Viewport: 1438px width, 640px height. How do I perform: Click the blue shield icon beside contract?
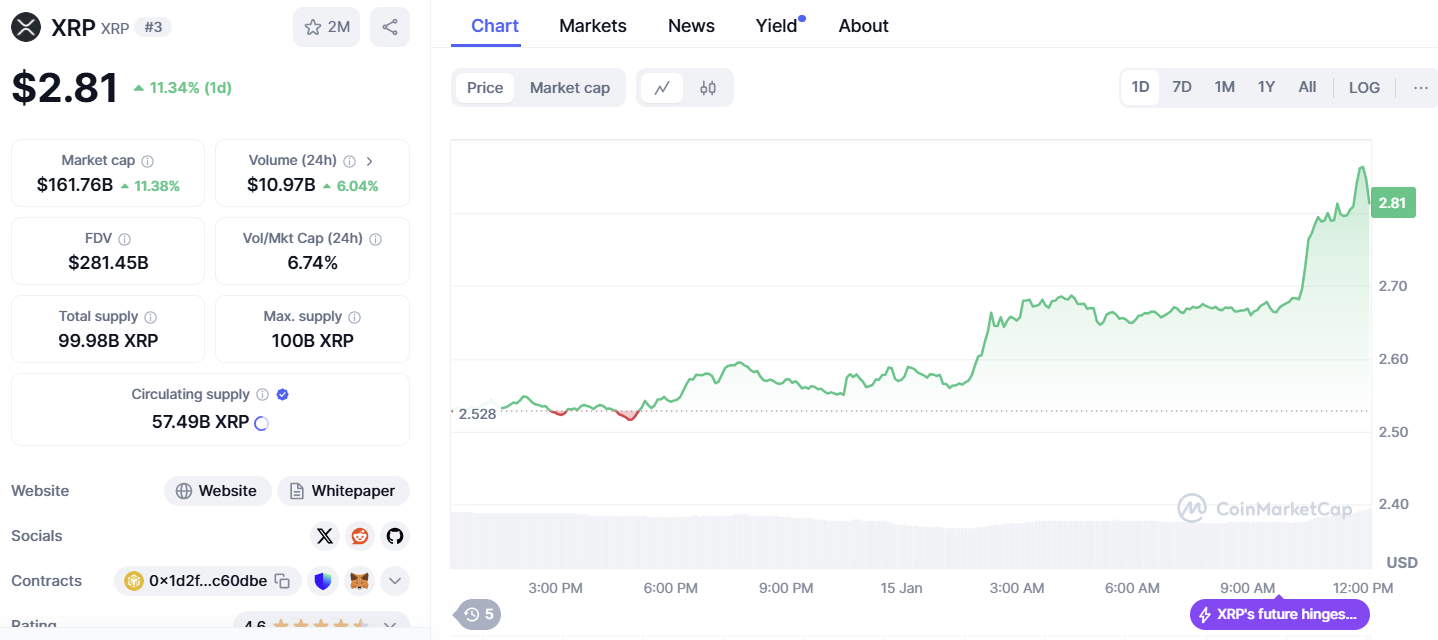(323, 581)
